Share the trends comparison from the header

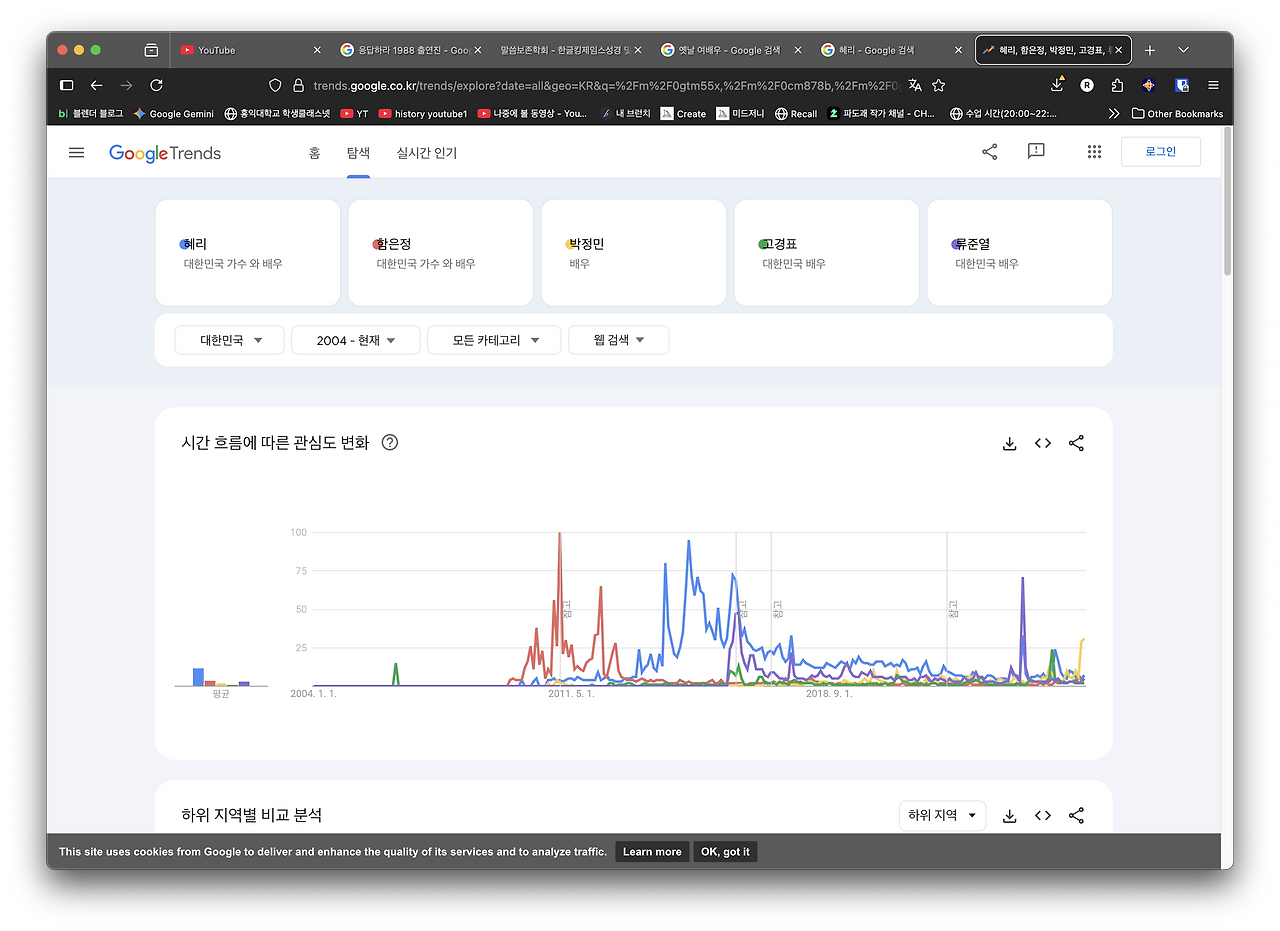pyautogui.click(x=989, y=151)
